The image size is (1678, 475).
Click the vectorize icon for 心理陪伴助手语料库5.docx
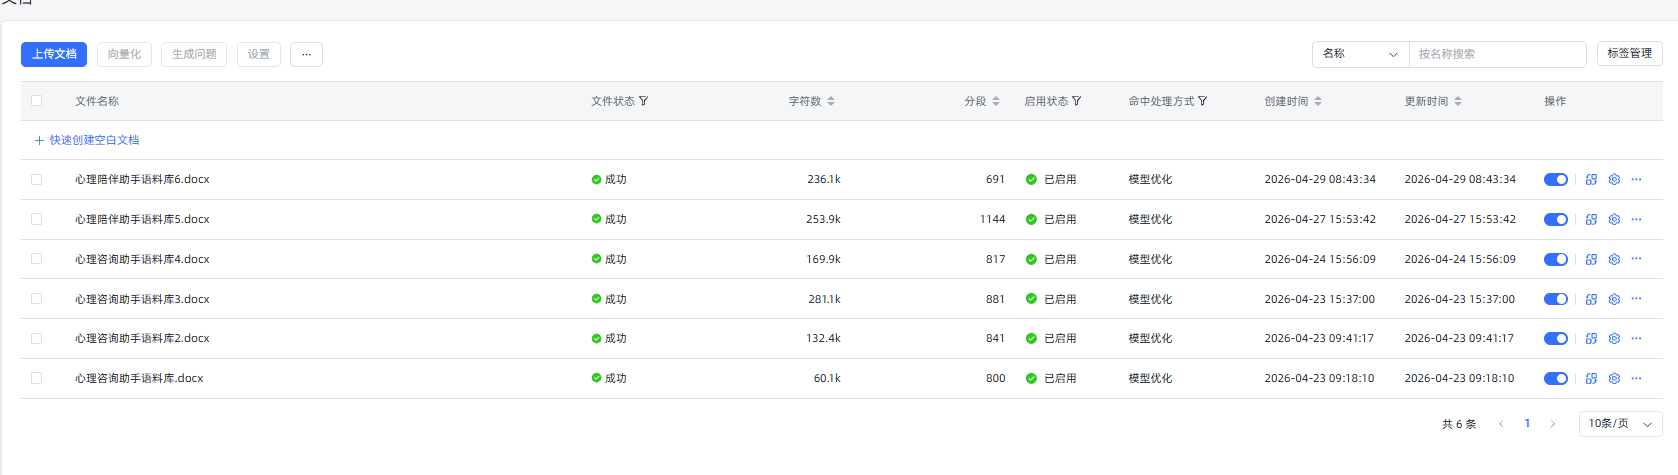(x=1591, y=220)
